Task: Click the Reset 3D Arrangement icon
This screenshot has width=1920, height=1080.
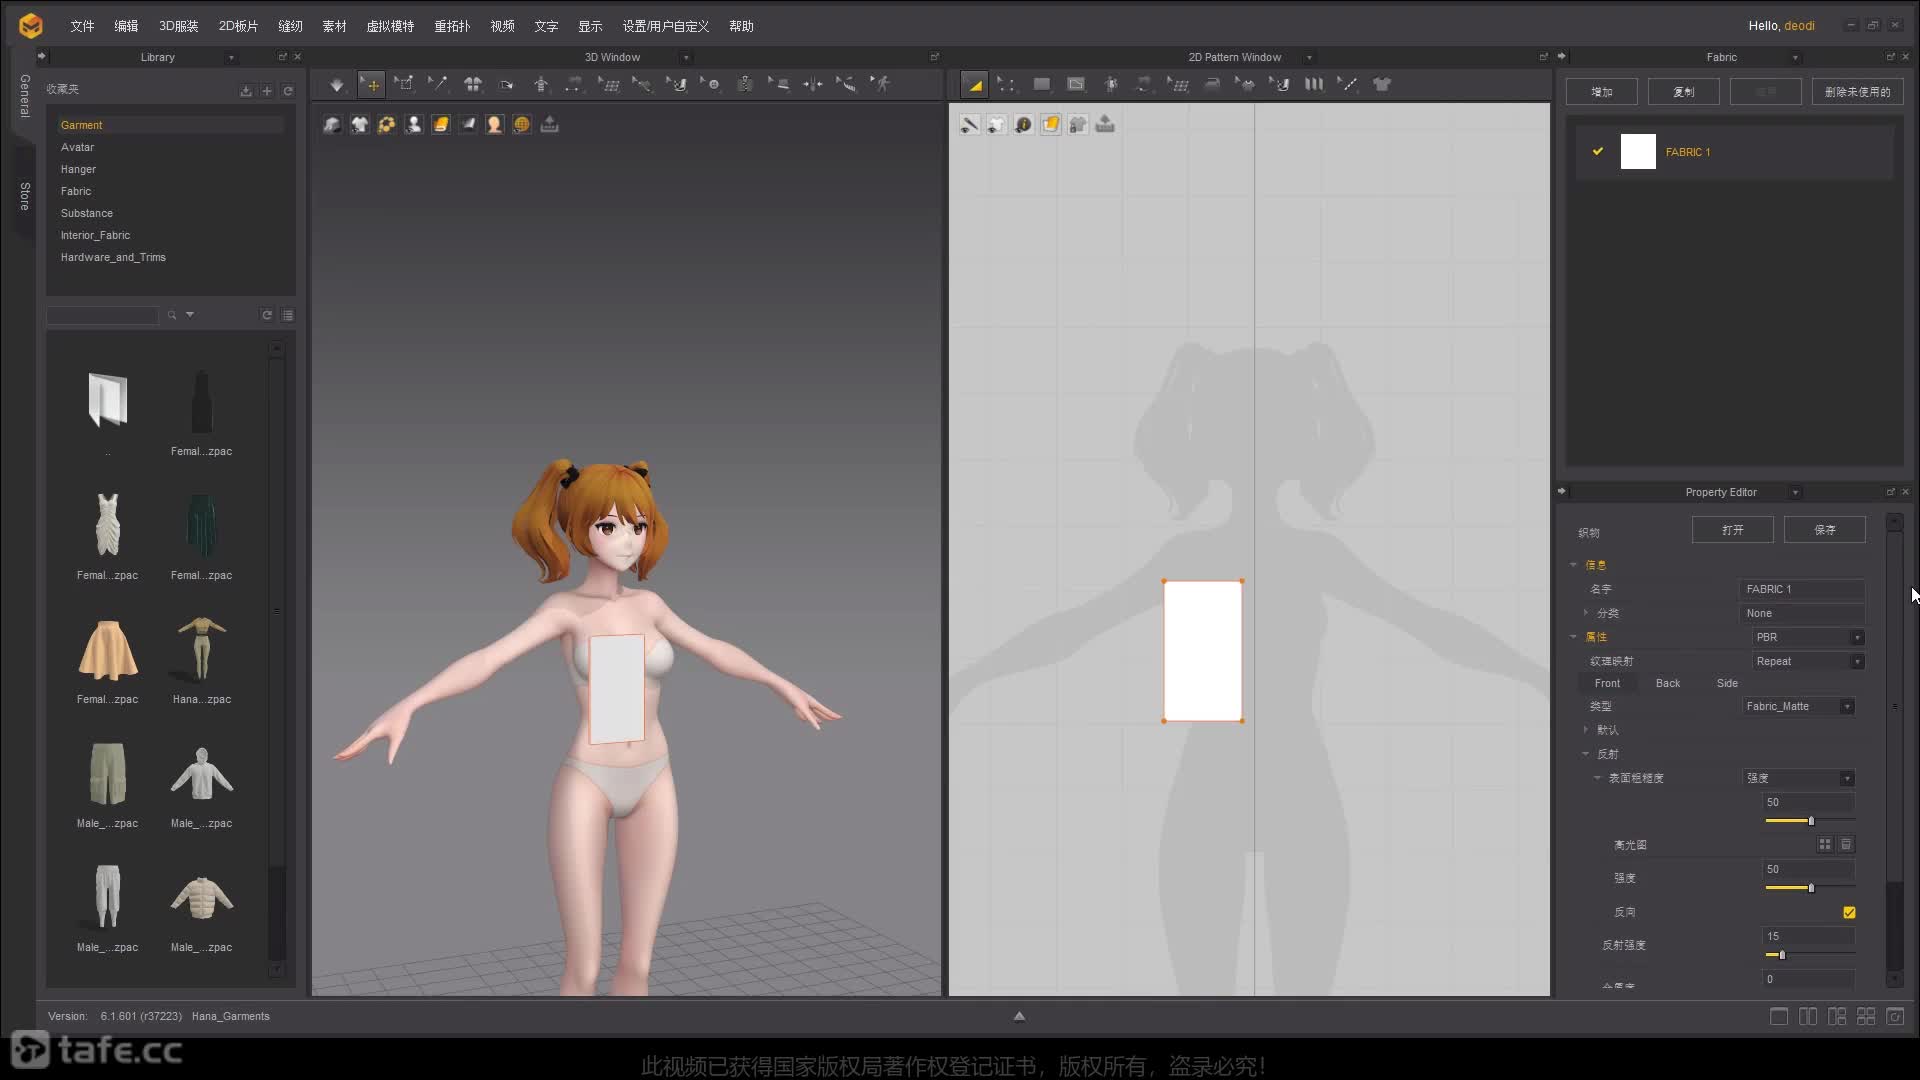Action: (x=507, y=85)
